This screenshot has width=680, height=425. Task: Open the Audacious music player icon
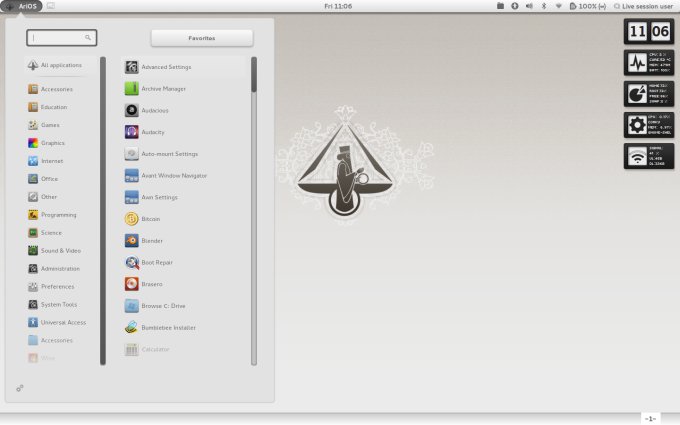point(131,111)
